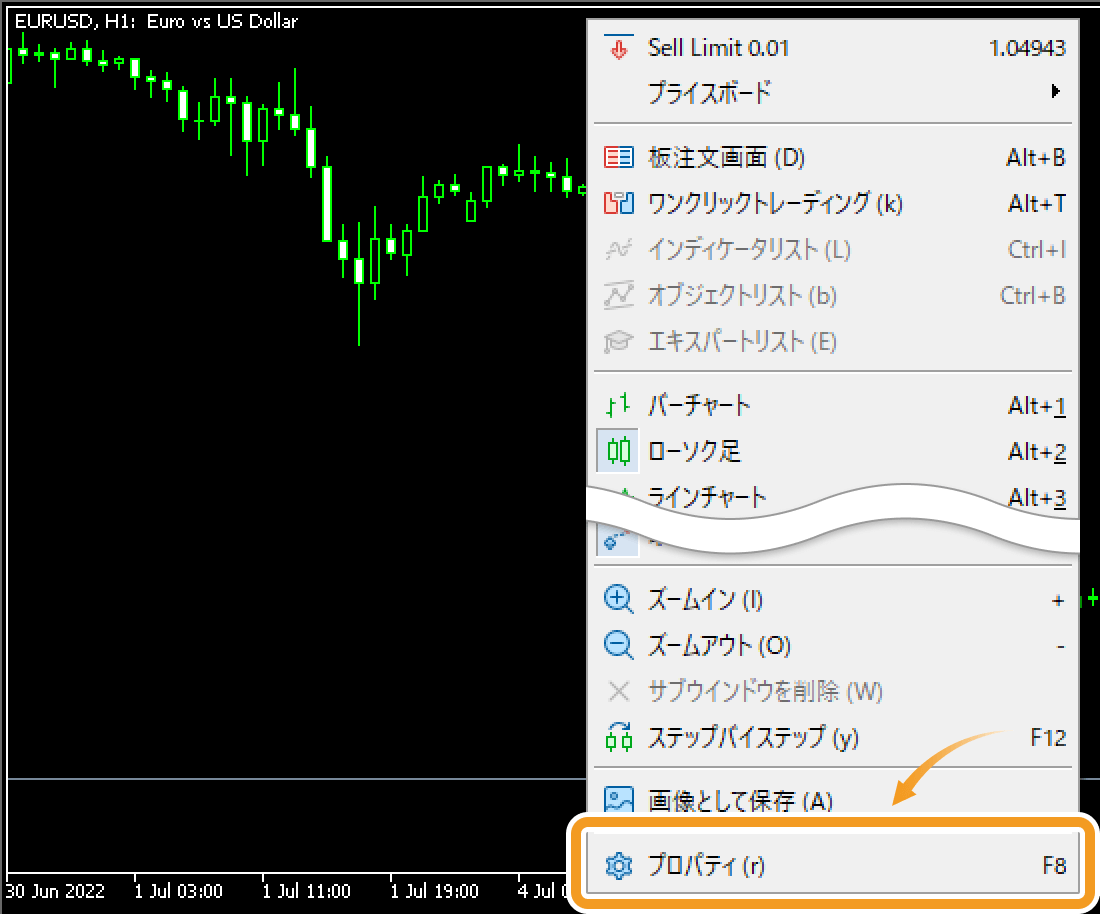Click the ステップバイステップ candles icon
This screenshot has height=914, width=1100.
tap(619, 737)
